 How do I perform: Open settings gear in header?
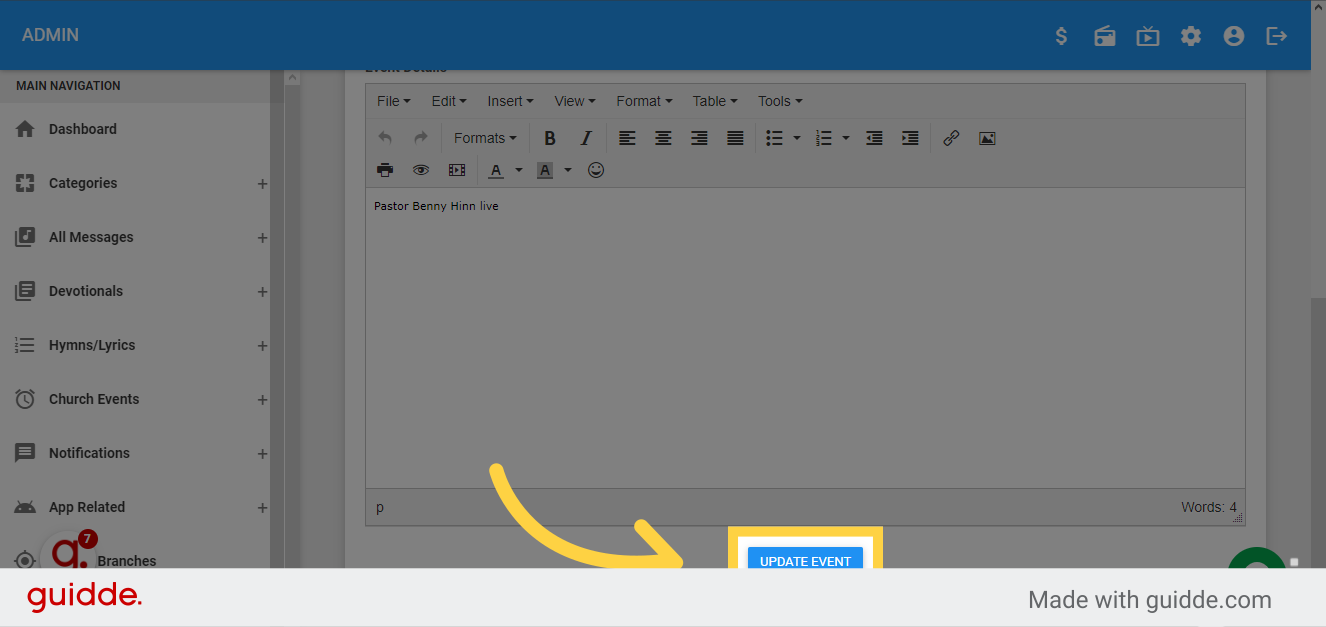1190,36
